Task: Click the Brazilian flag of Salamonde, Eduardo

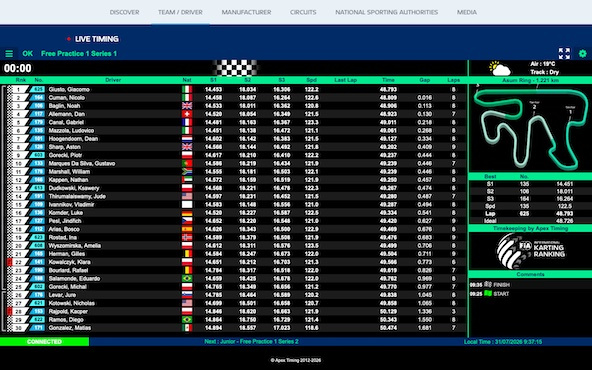Action: pyautogui.click(x=187, y=278)
